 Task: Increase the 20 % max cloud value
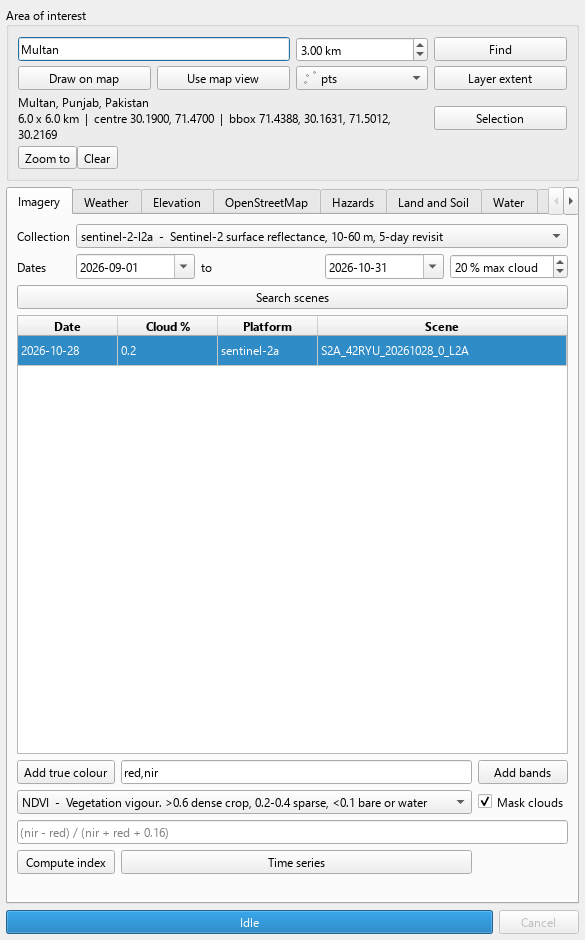point(560,263)
